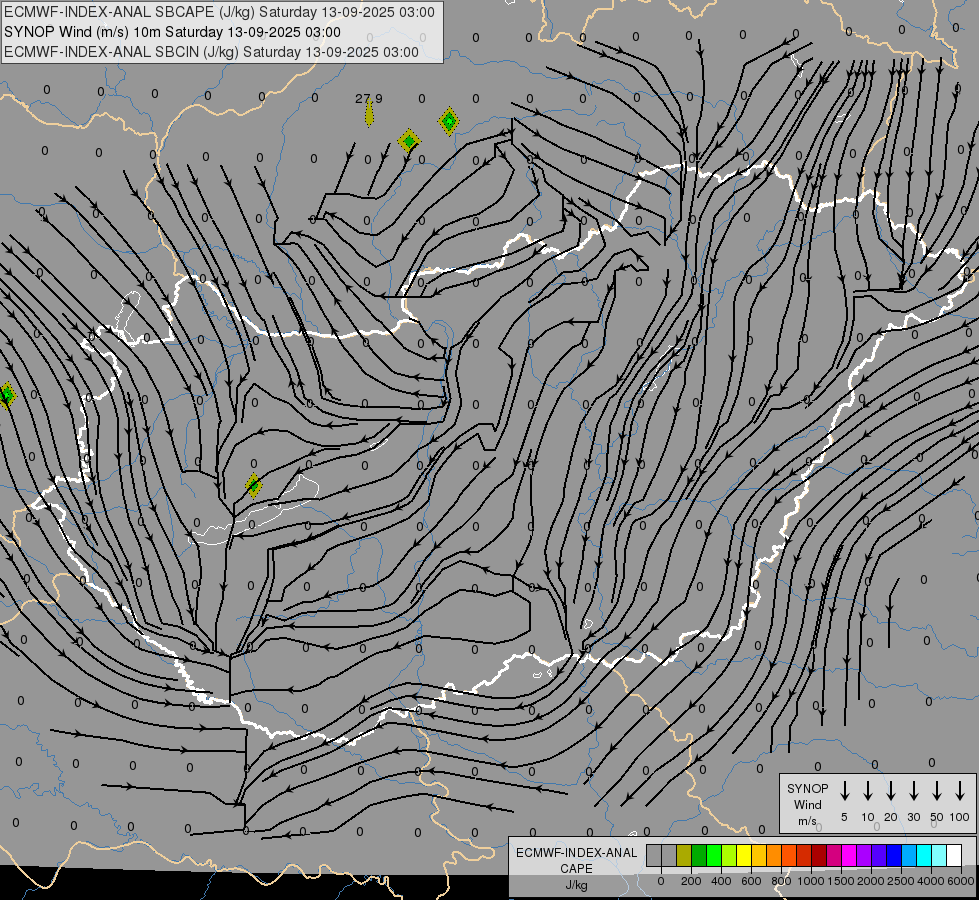Click the 10 speed label under wind arrows
Image resolution: width=979 pixels, height=900 pixels.
coord(868,817)
